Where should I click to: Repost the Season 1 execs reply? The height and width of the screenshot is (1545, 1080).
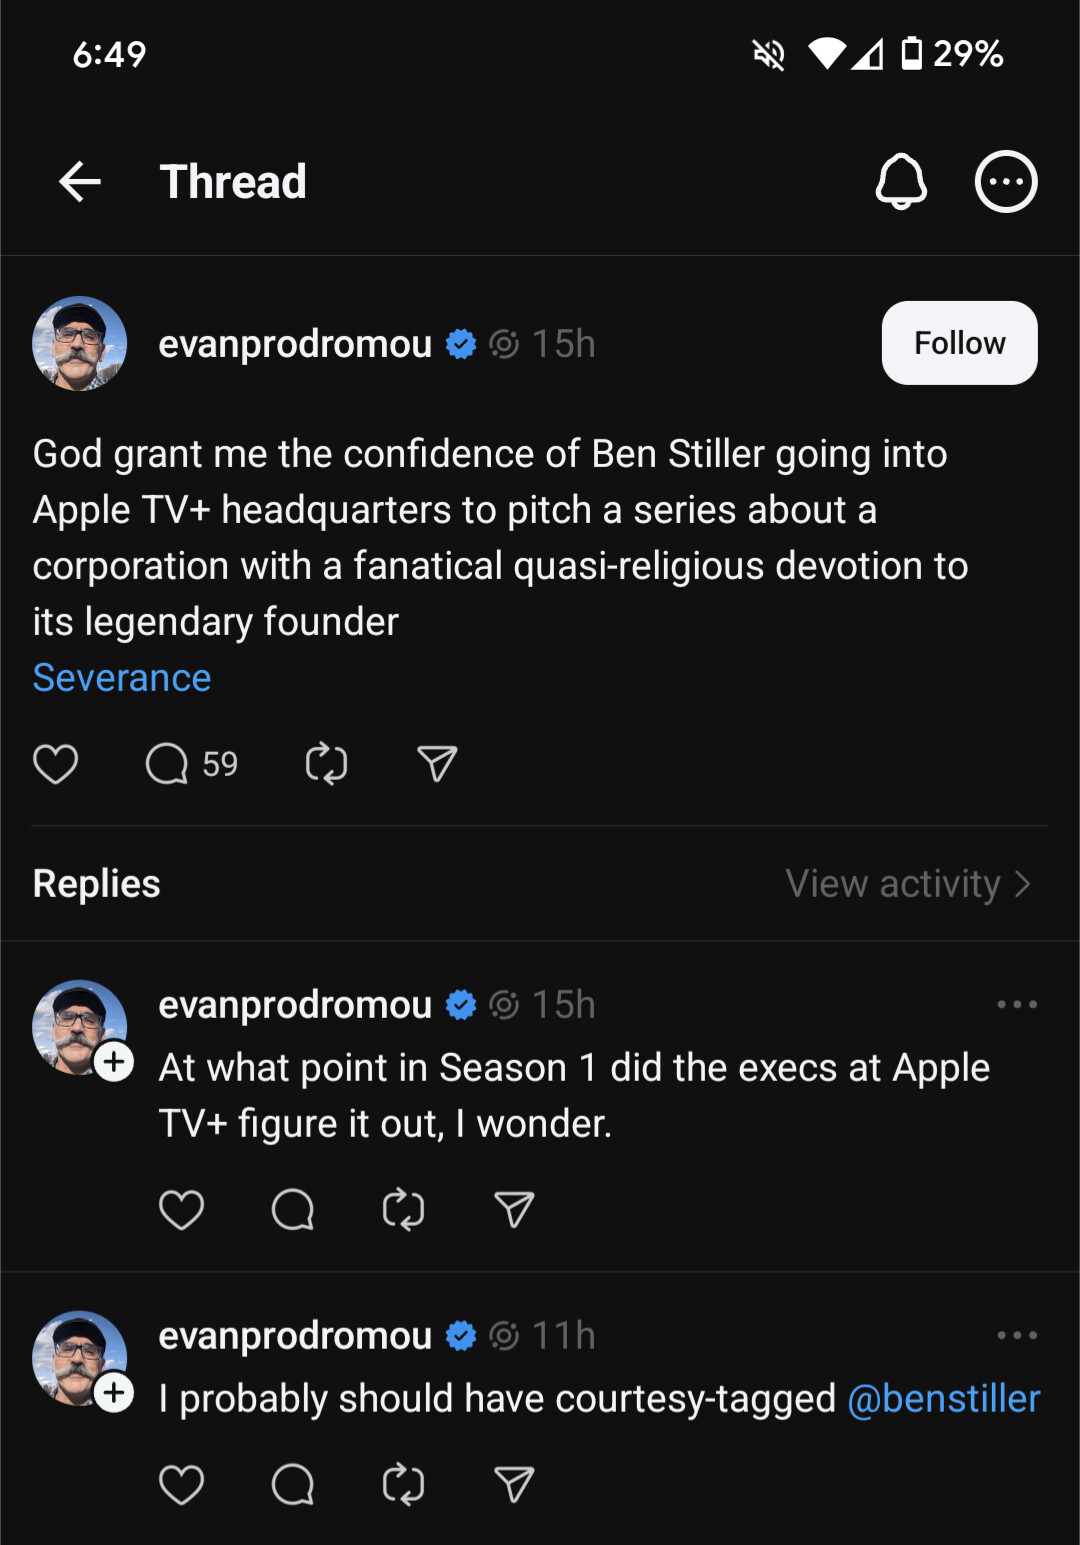point(404,1210)
